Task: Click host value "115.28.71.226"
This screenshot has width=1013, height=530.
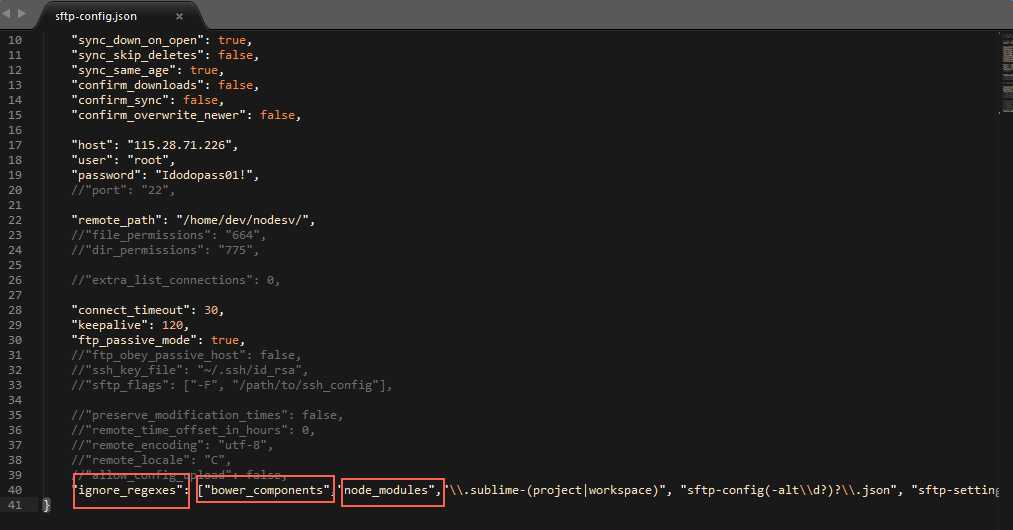Action: pos(179,145)
